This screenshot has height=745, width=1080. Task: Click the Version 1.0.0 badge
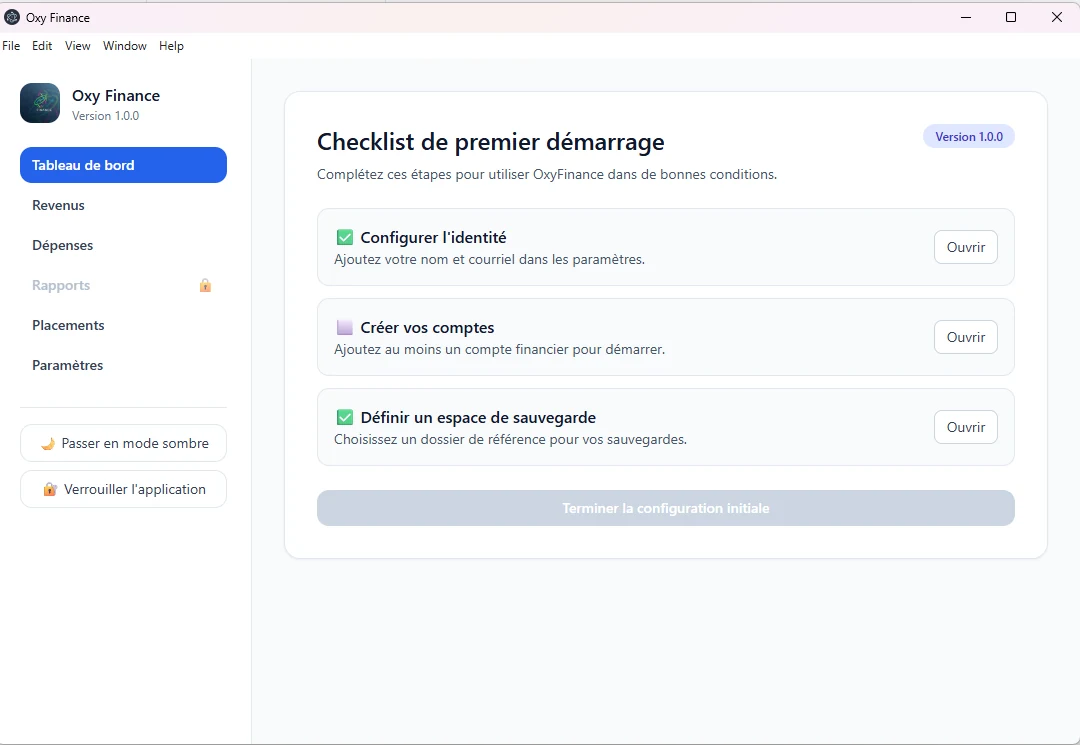coord(968,137)
